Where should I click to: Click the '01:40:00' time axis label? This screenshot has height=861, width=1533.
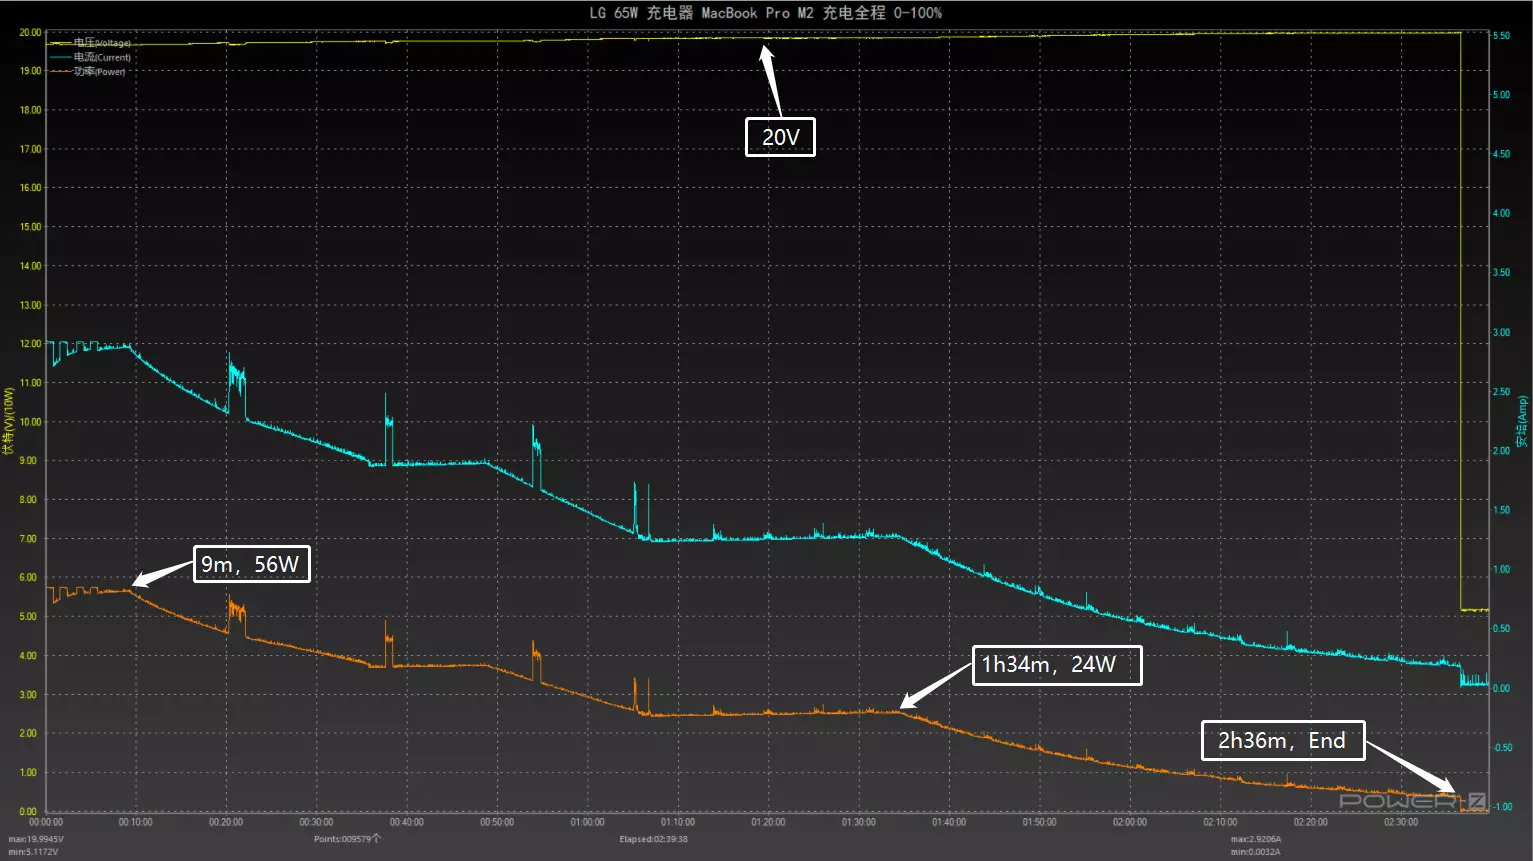949,822
